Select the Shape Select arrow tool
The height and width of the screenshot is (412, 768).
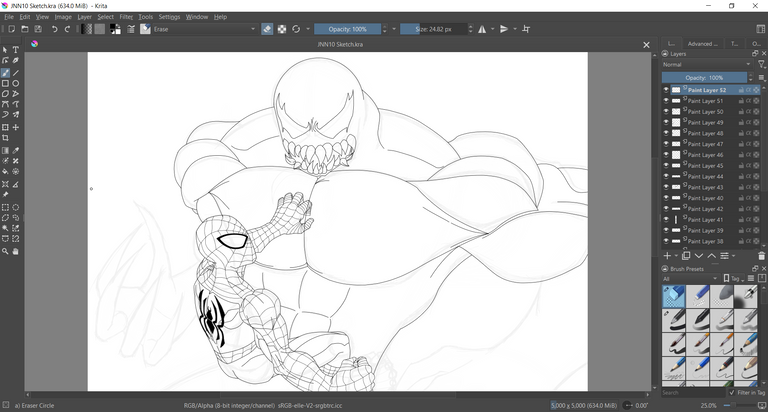pos(5,50)
